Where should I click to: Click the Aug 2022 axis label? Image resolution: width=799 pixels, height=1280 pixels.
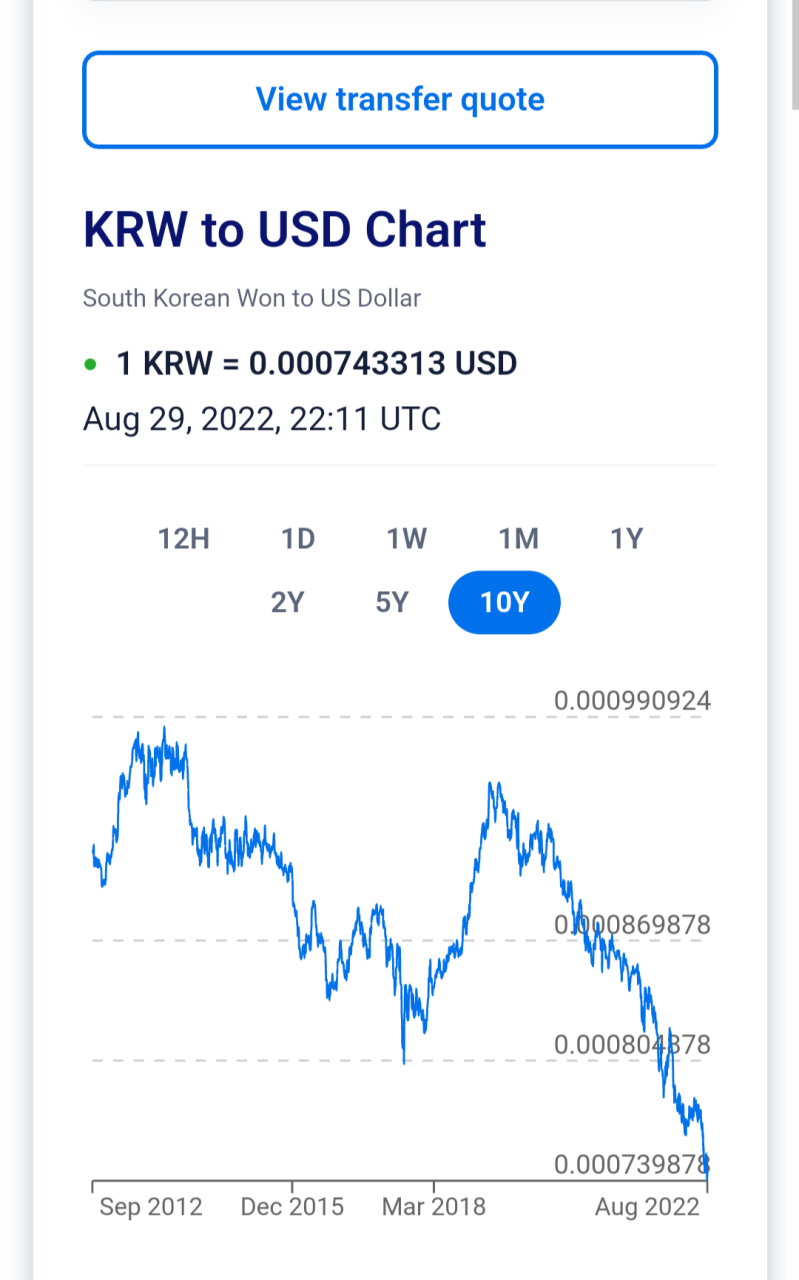pos(648,1207)
